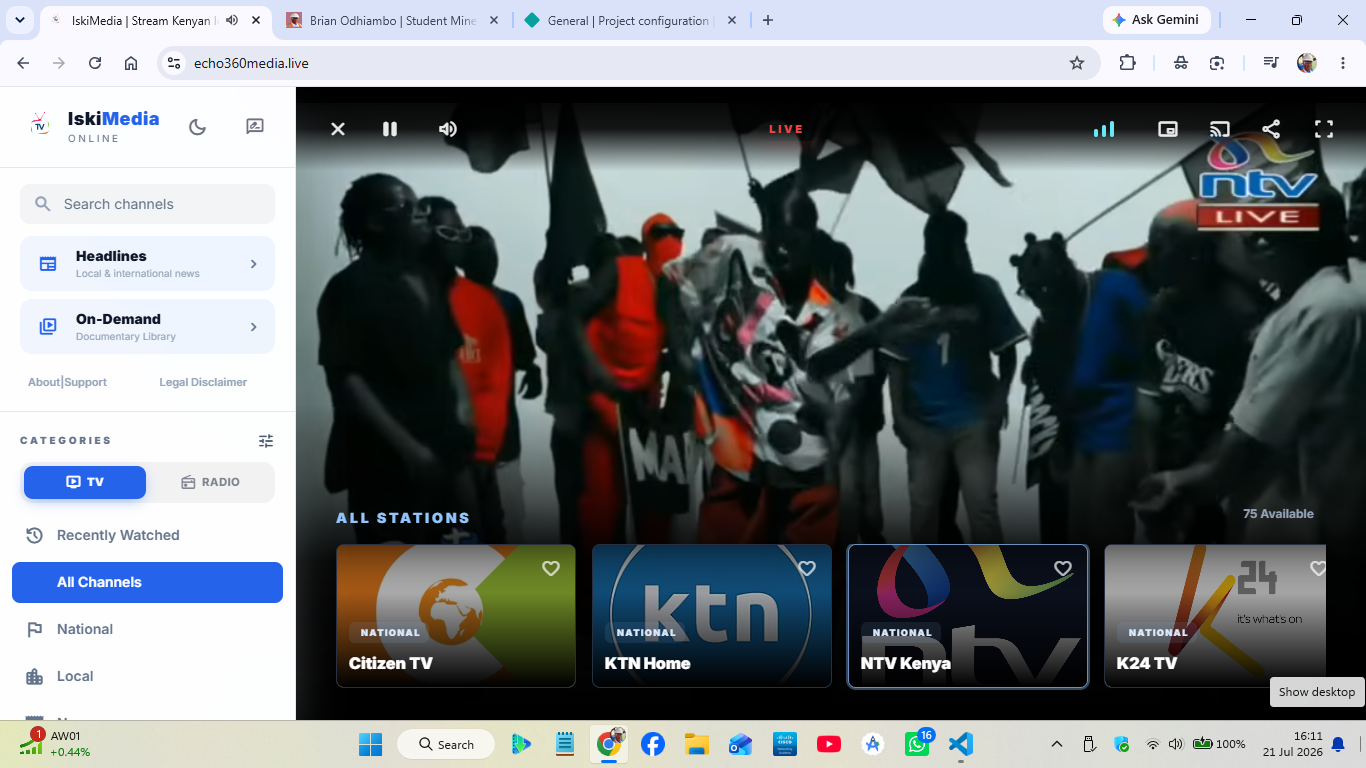Image resolution: width=1366 pixels, height=768 pixels.
Task: Open the Support link
Action: click(85, 382)
